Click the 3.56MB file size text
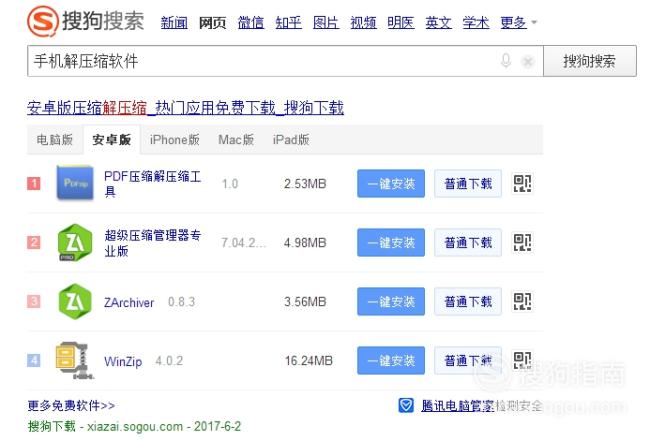This screenshot has height=441, width=650. click(305, 301)
